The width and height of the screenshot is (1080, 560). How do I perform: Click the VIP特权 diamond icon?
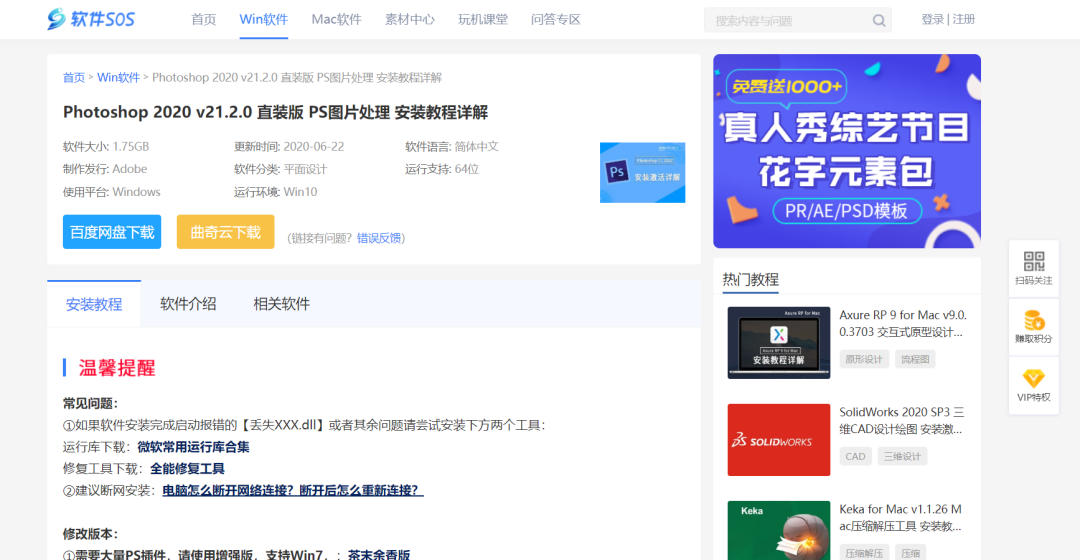coord(1033,378)
